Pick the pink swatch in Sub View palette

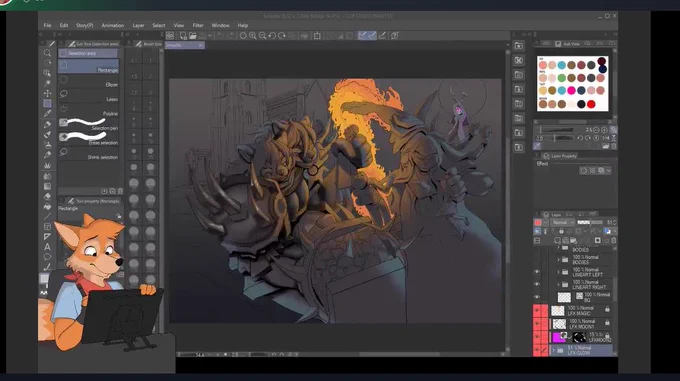pyautogui.click(x=571, y=90)
